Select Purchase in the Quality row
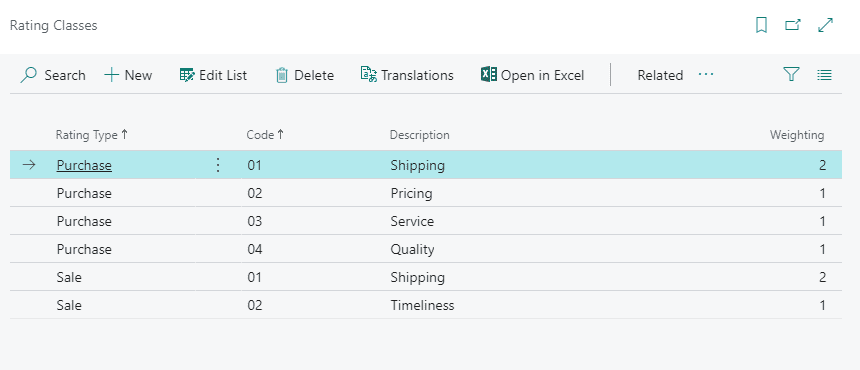Screen dimensions: 860x370 pos(84,249)
